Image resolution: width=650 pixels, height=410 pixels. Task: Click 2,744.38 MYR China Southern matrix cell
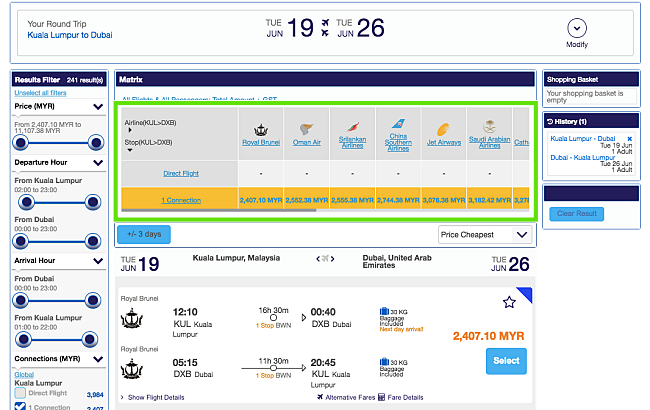[398, 200]
